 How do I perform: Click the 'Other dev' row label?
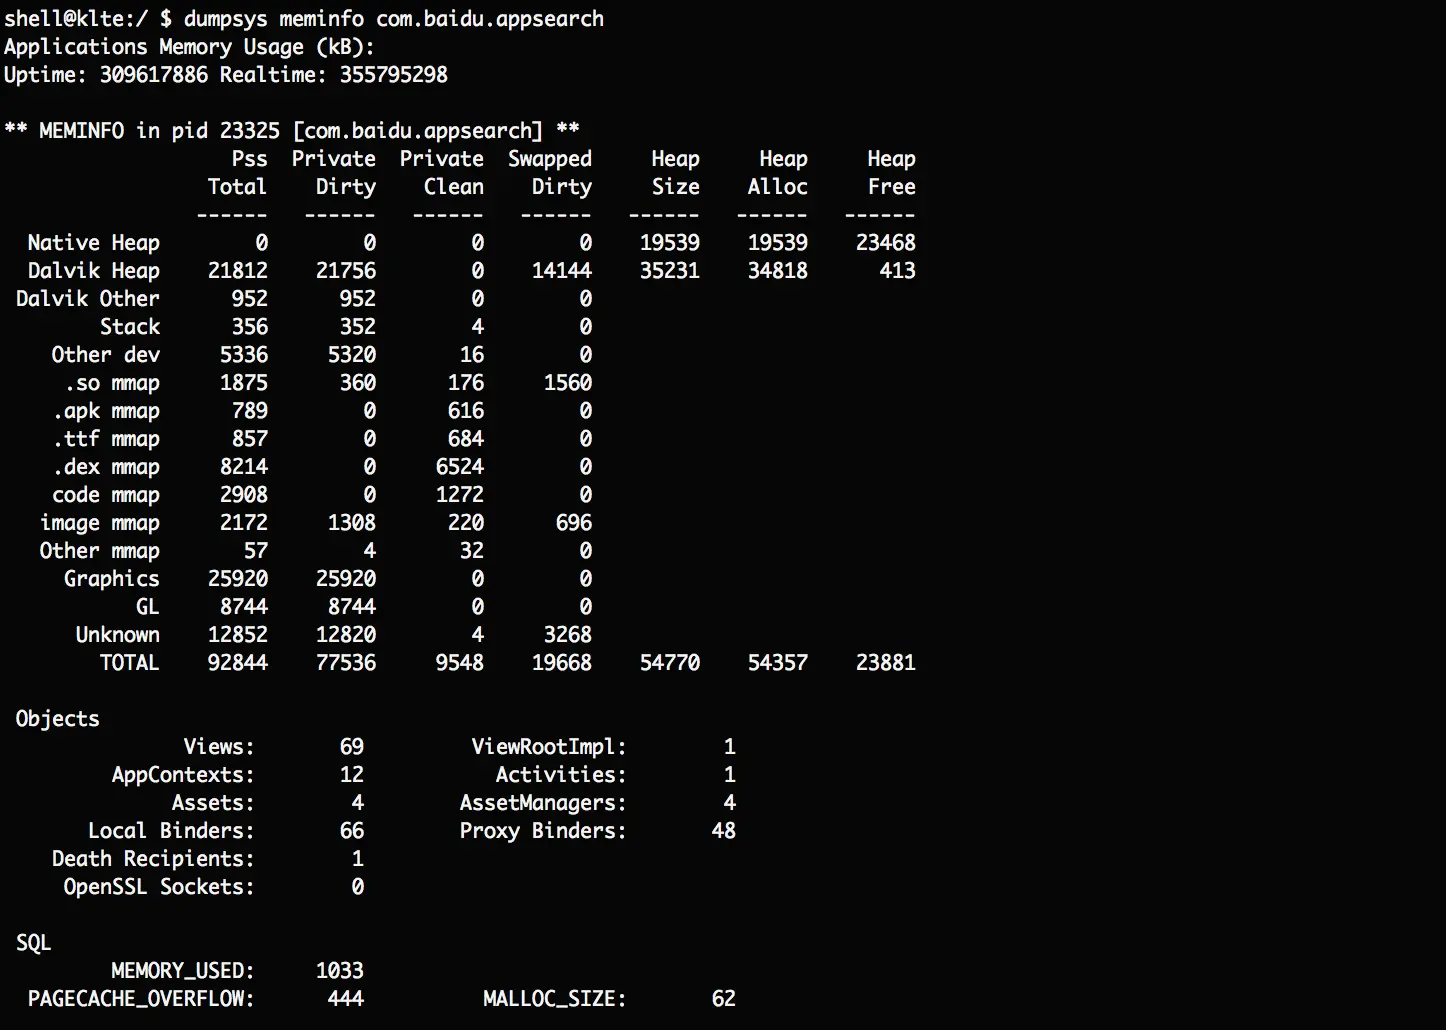pyautogui.click(x=106, y=355)
